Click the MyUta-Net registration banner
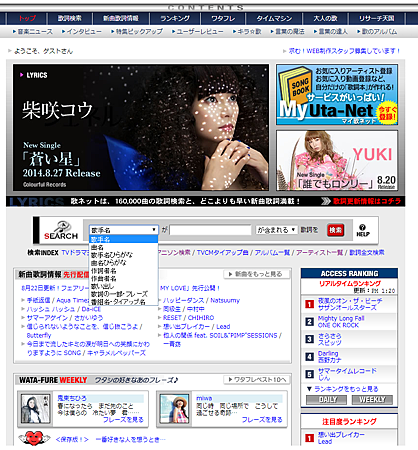418x450 pixels. tap(337, 95)
